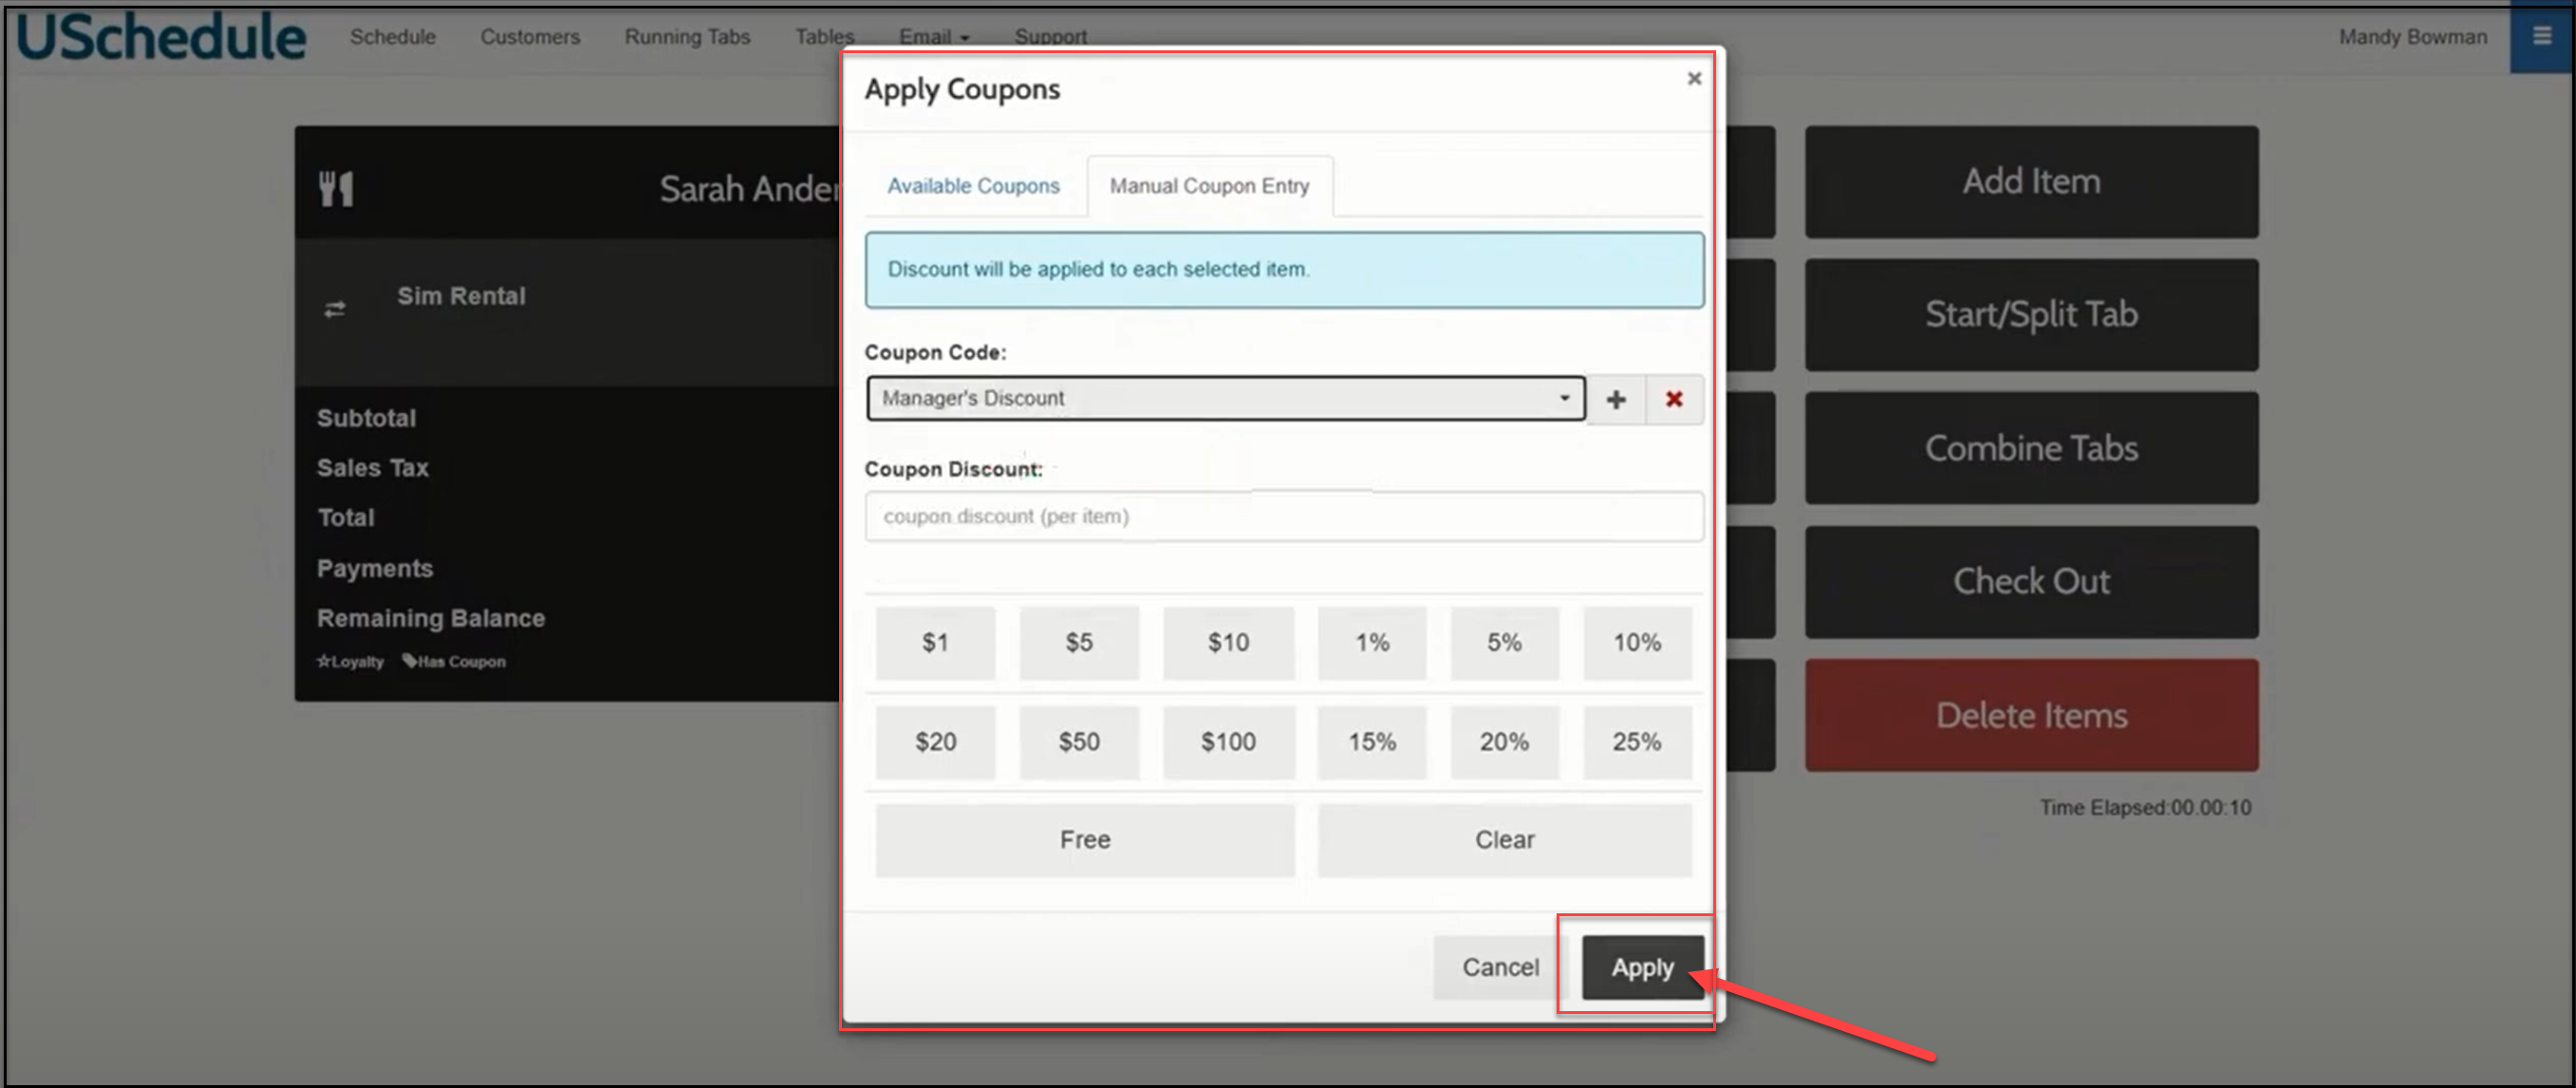
Task: Select the $50 discount preset
Action: [1078, 742]
